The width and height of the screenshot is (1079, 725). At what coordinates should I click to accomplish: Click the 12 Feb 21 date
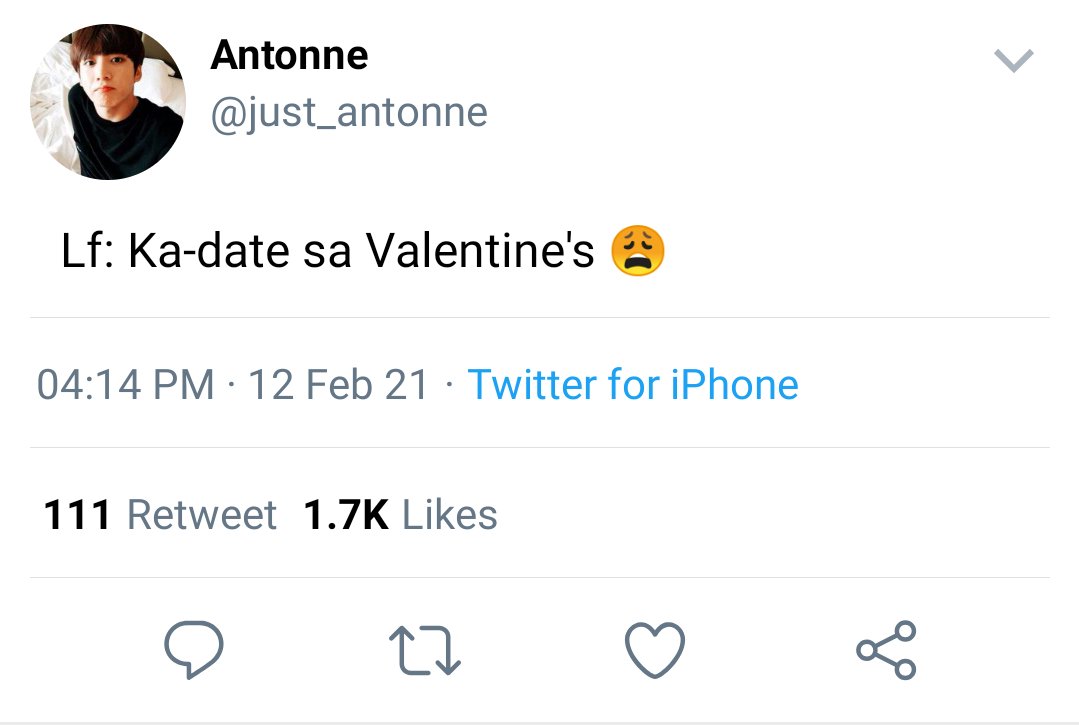tap(338, 385)
